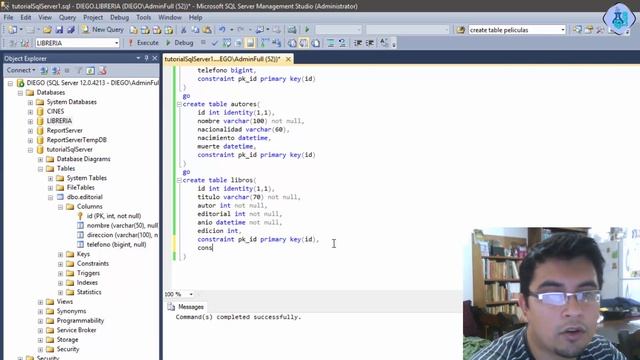The width and height of the screenshot is (640, 360).
Task: Close the Object Explorer panel
Action: point(155,58)
